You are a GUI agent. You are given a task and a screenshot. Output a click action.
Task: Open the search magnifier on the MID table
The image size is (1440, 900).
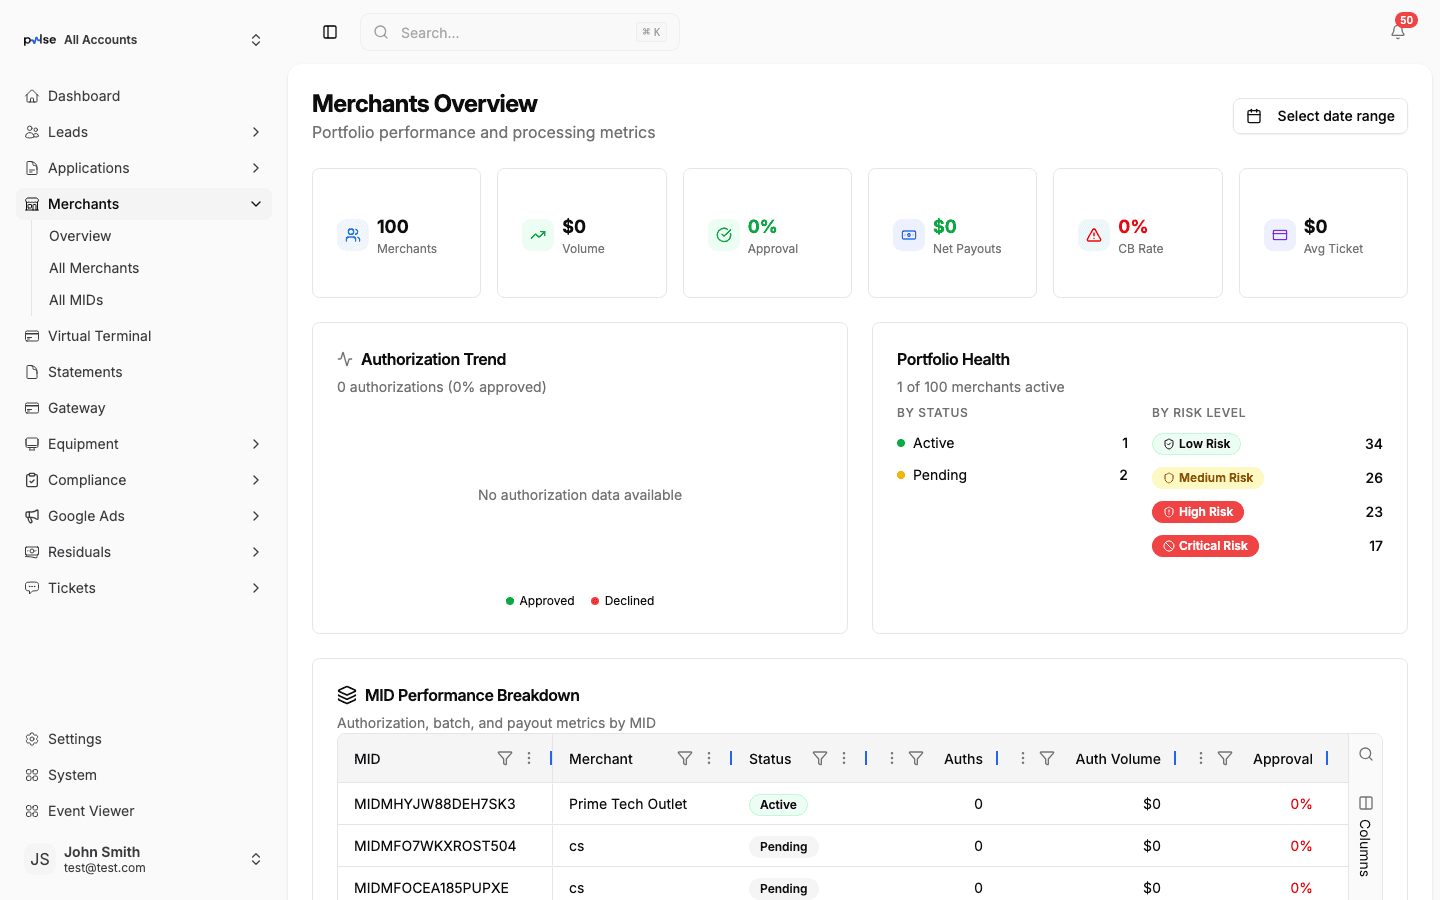tap(1366, 754)
